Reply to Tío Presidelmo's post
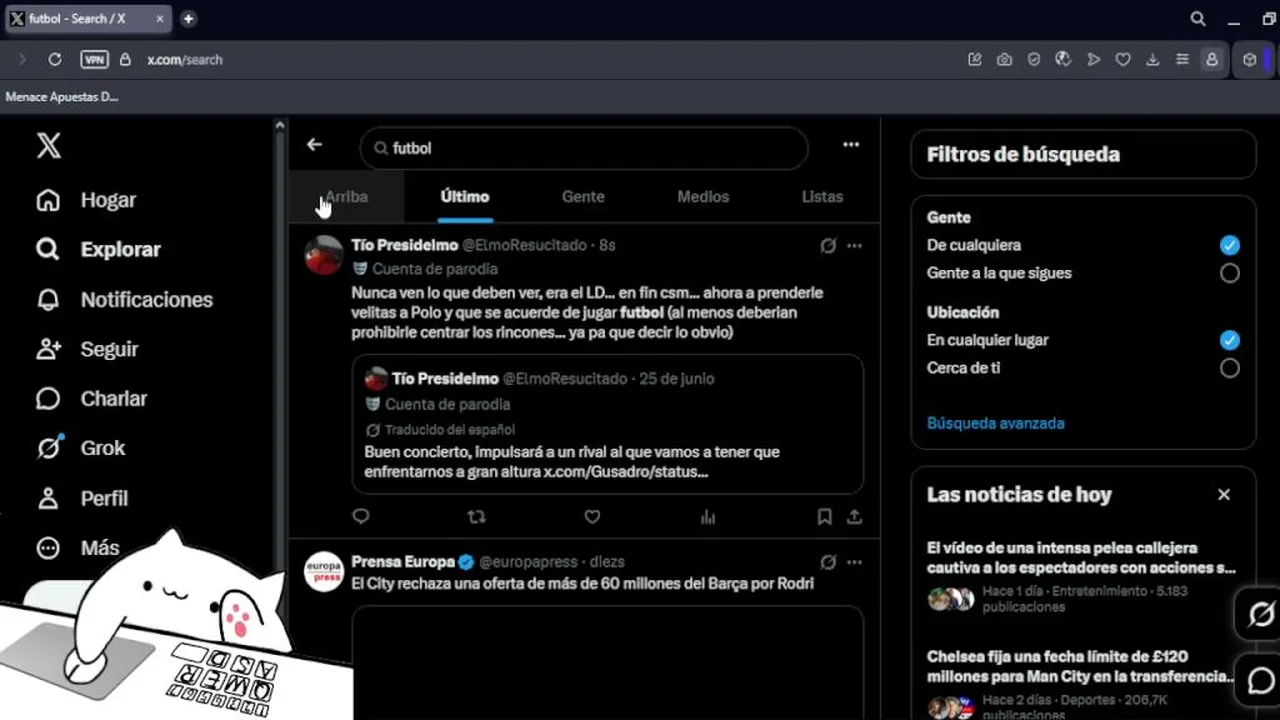Image resolution: width=1280 pixels, height=720 pixels. (x=361, y=517)
